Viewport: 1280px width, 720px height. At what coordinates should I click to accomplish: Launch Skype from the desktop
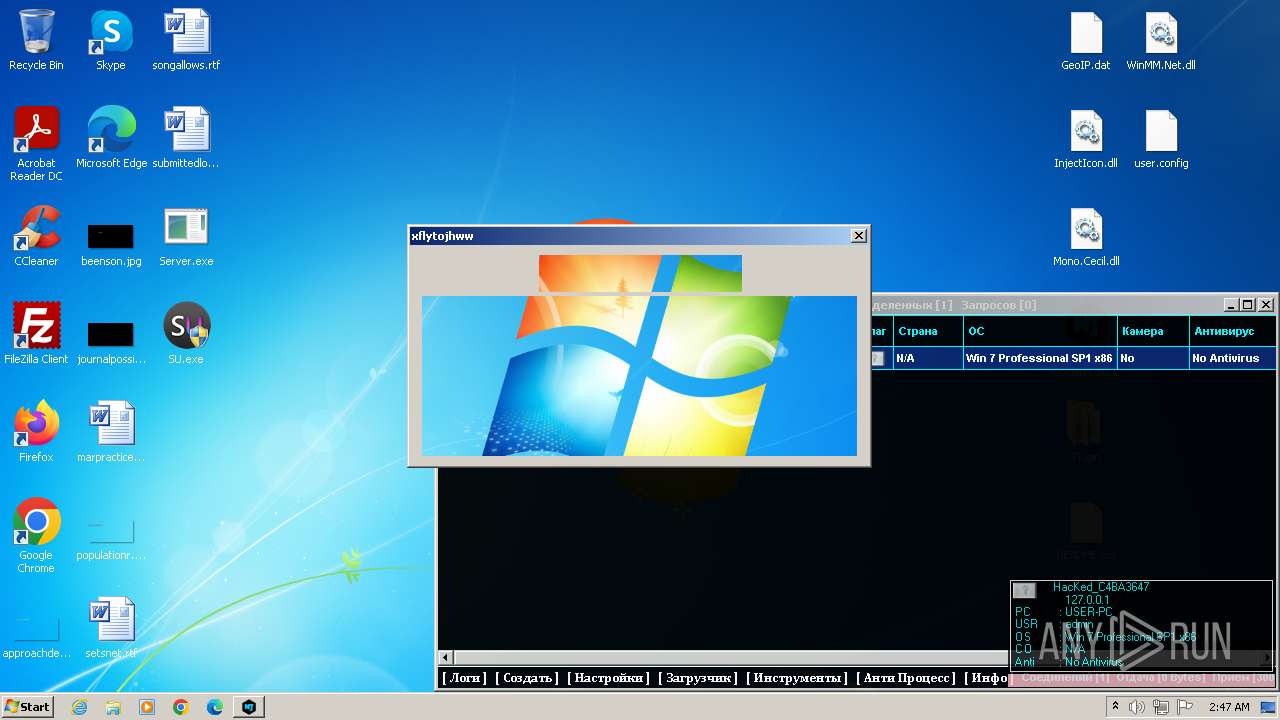111,40
